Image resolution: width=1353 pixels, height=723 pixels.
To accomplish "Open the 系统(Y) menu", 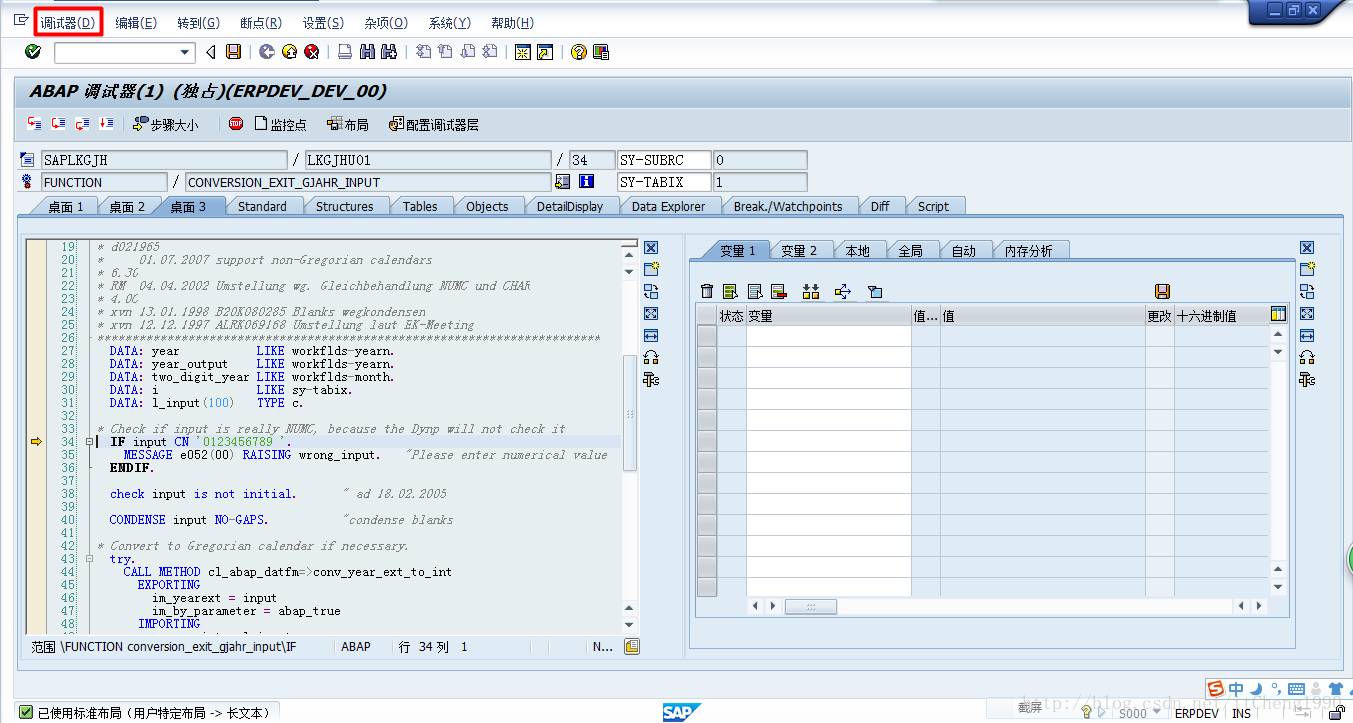I will click(x=449, y=22).
